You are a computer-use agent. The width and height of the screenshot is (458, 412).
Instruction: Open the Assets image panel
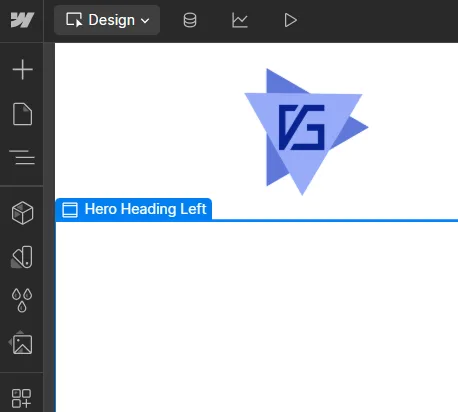21,343
